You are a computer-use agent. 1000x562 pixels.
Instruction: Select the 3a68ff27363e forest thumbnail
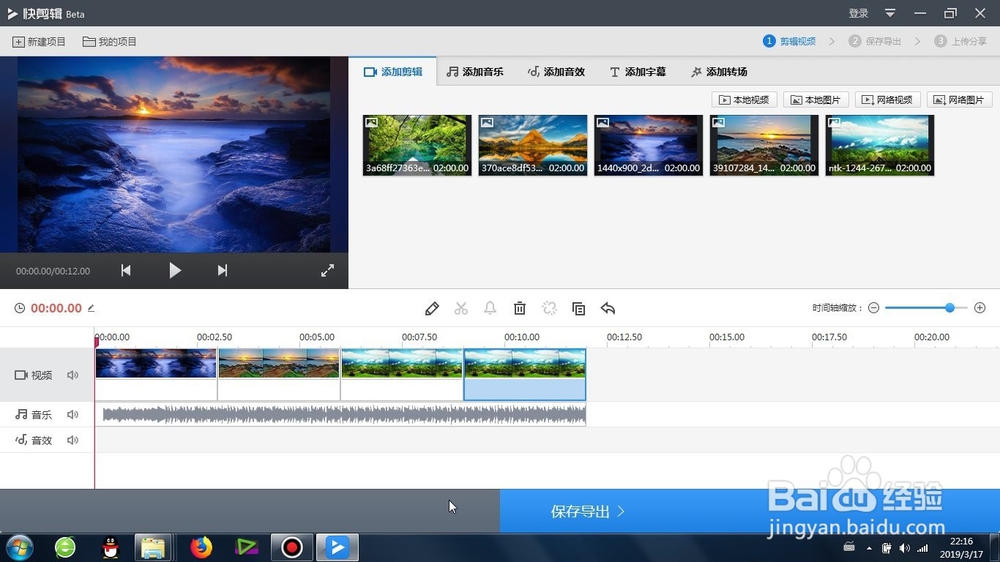417,145
